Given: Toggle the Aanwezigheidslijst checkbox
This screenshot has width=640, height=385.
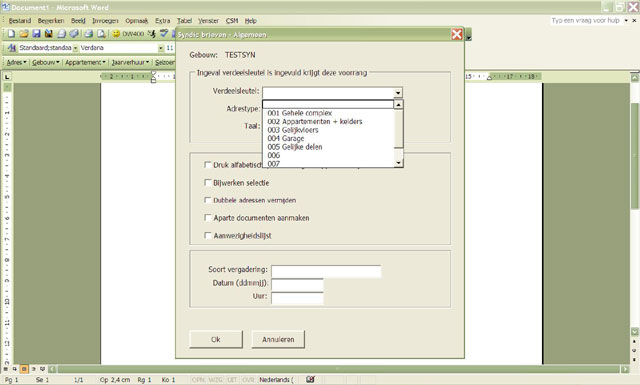Looking at the screenshot, I should (x=208, y=235).
